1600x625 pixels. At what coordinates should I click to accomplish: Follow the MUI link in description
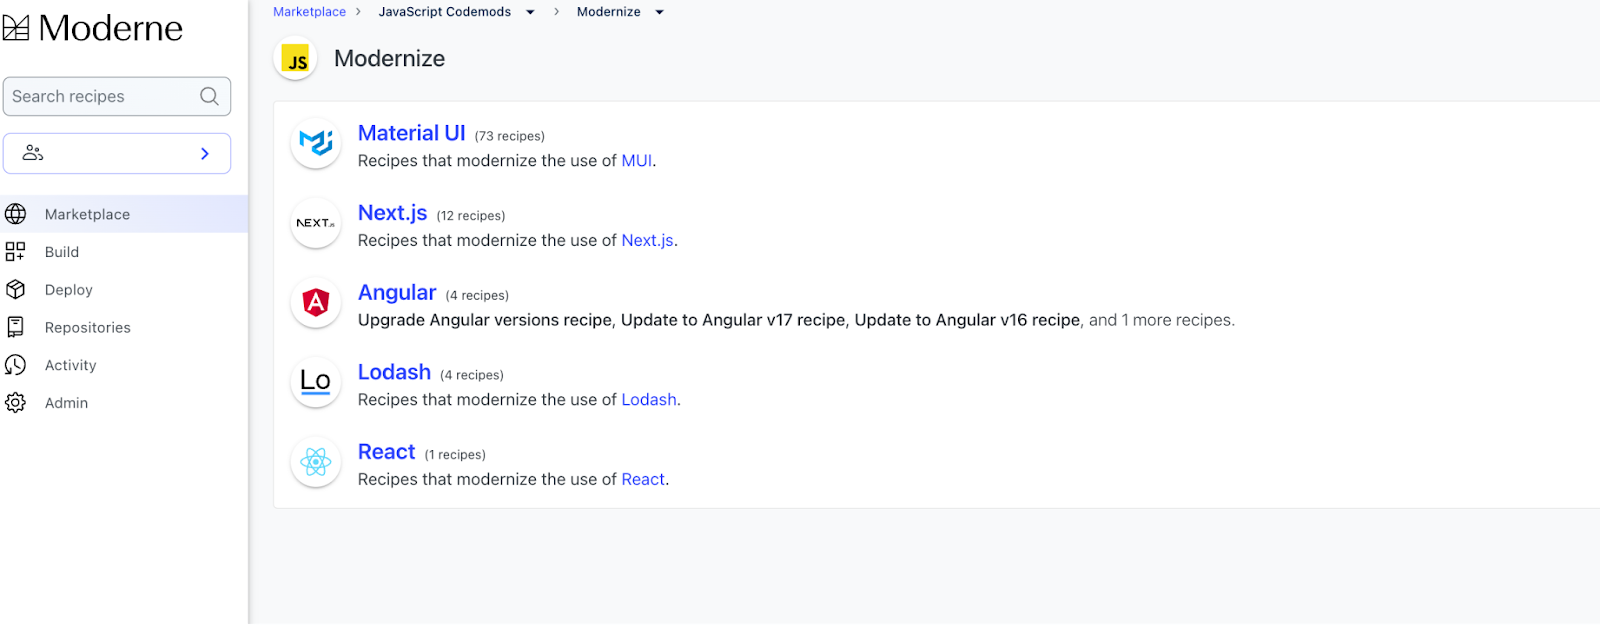click(637, 161)
